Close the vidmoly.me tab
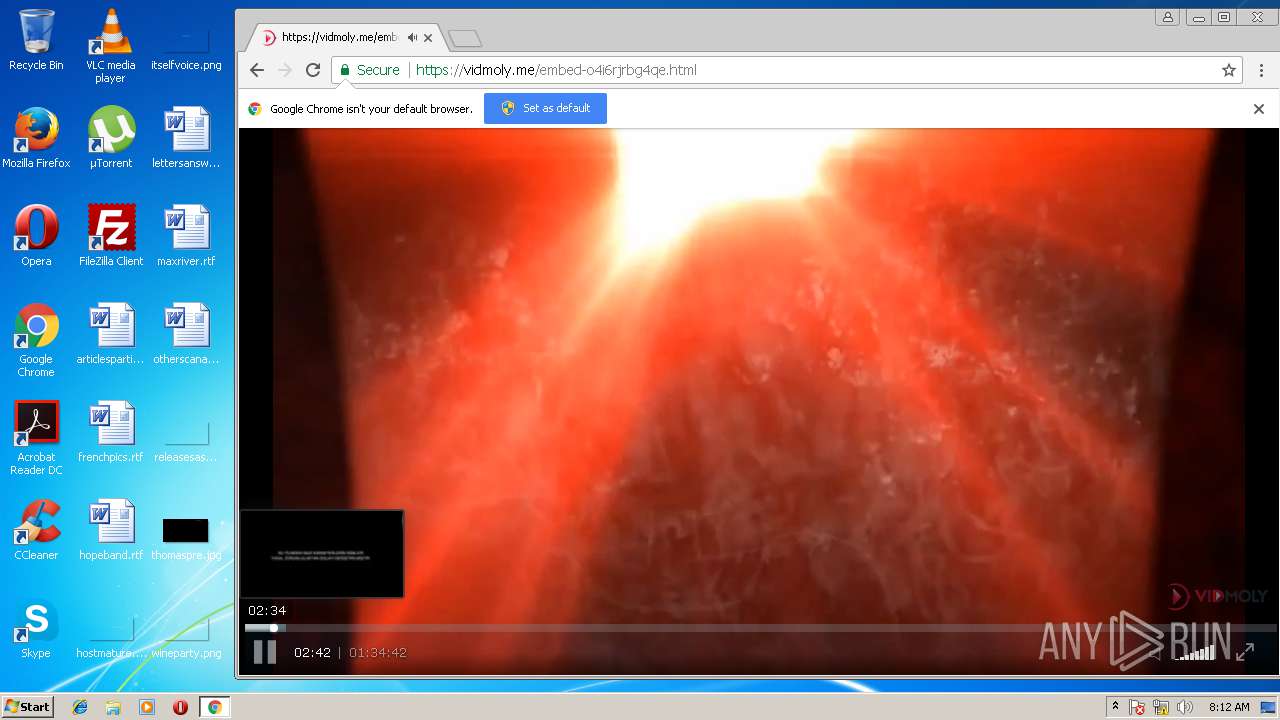The image size is (1280, 720). 428,38
